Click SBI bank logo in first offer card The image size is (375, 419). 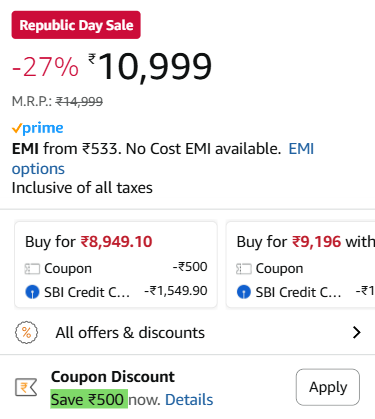coord(32,292)
